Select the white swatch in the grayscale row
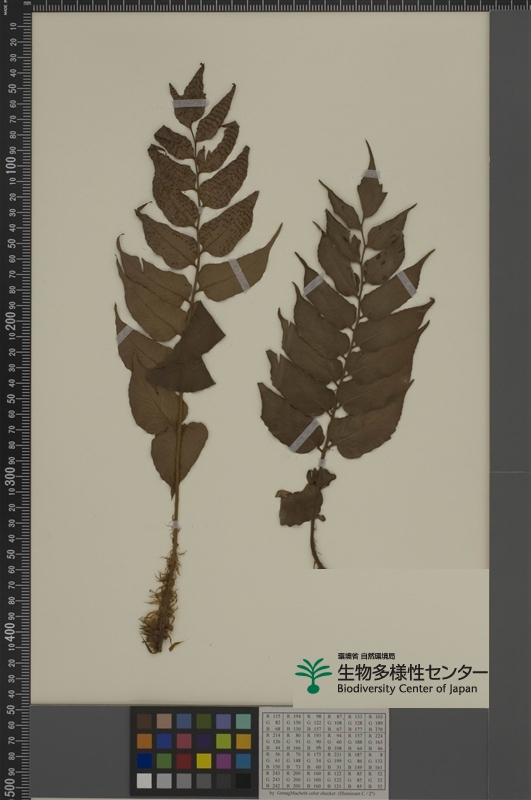This screenshot has width=531, height=800. coord(144,781)
